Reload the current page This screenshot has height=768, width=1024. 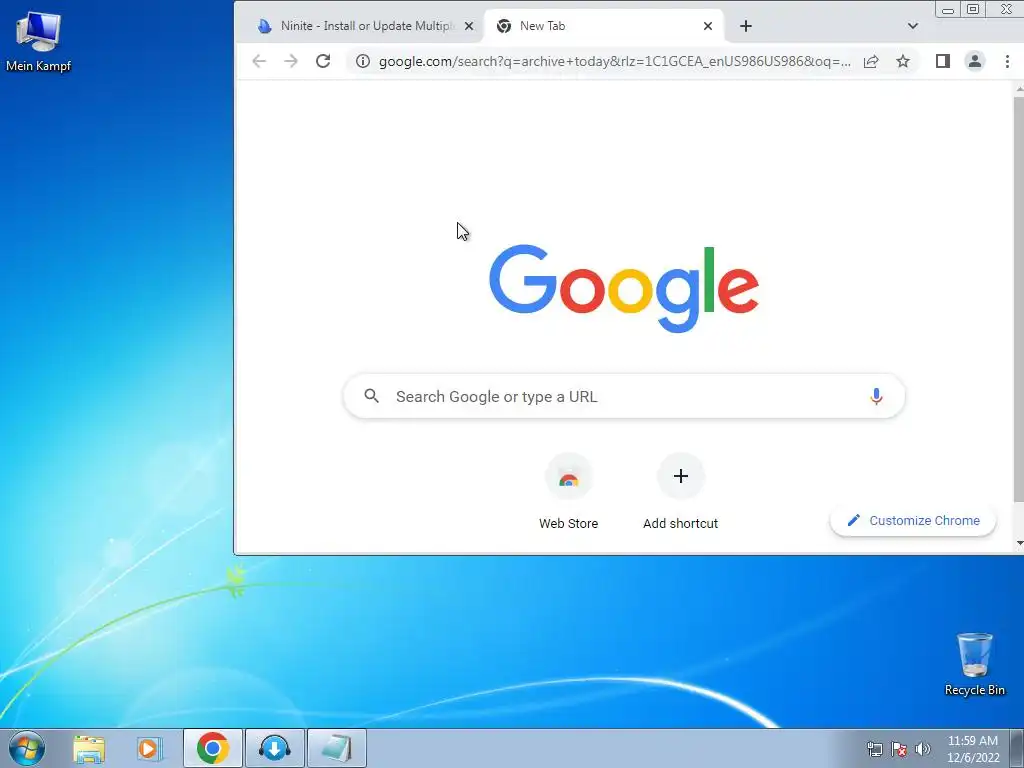[323, 61]
